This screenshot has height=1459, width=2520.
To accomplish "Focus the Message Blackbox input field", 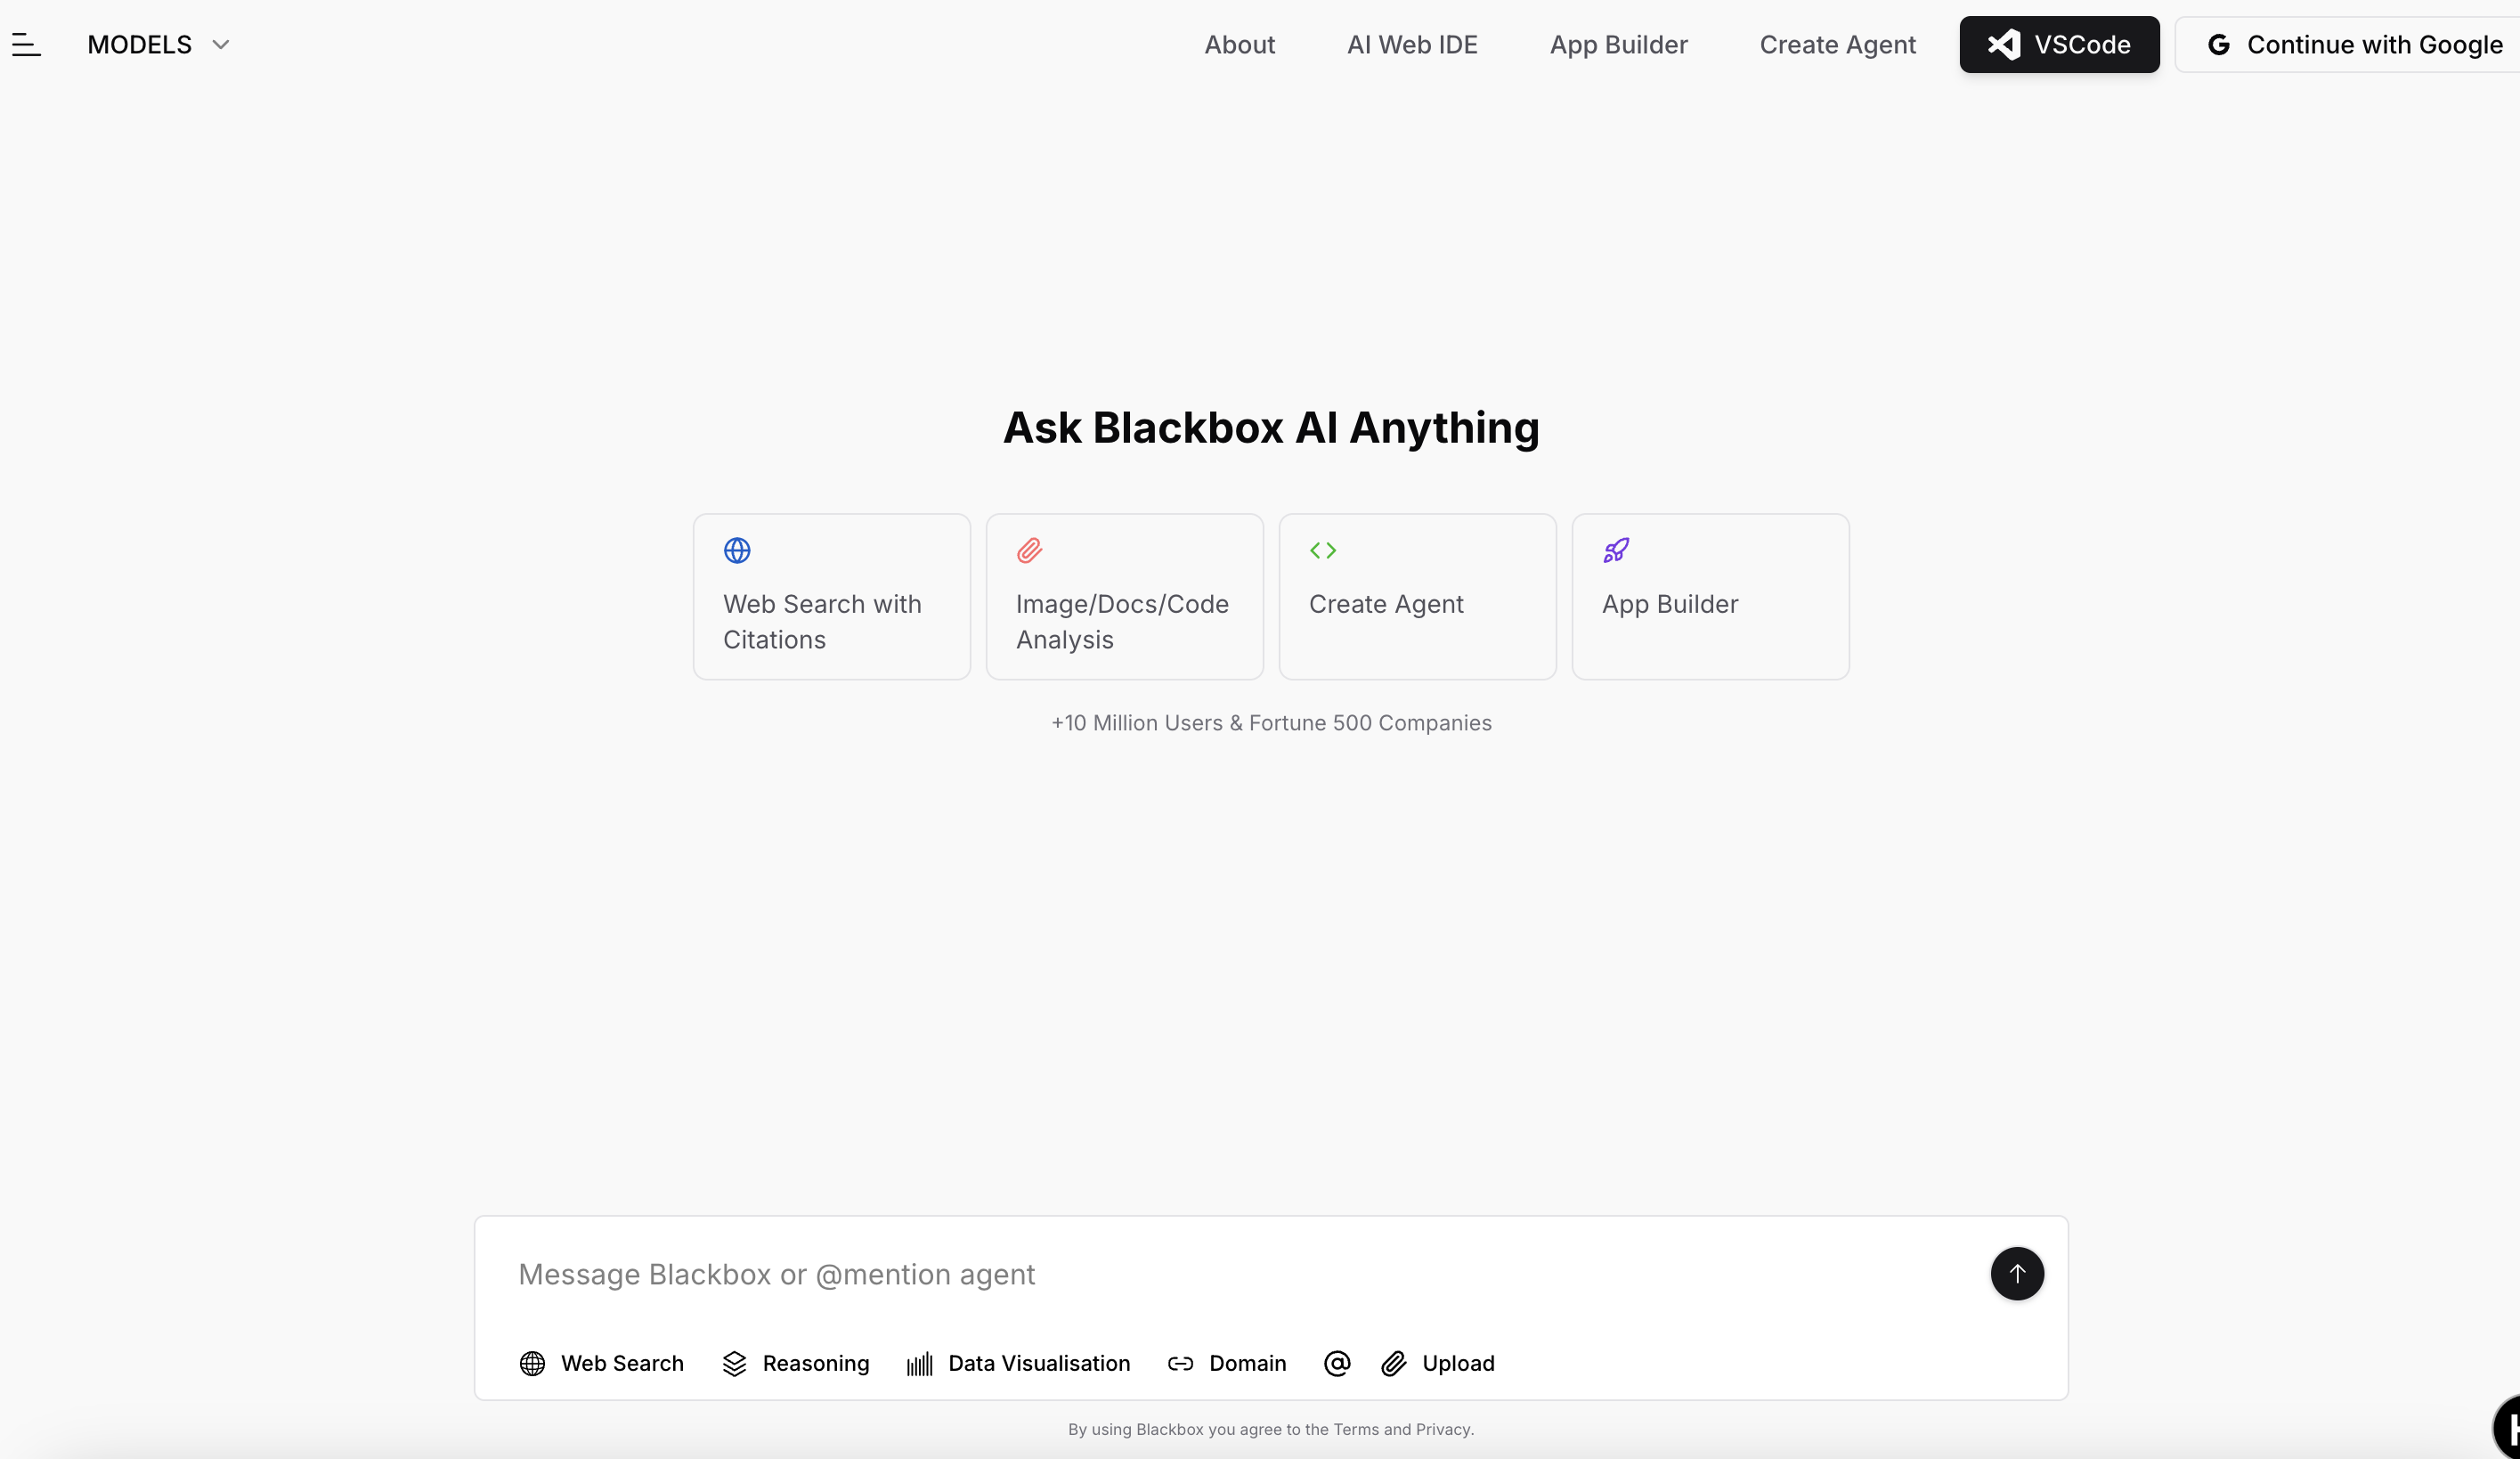I will click(x=1240, y=1274).
